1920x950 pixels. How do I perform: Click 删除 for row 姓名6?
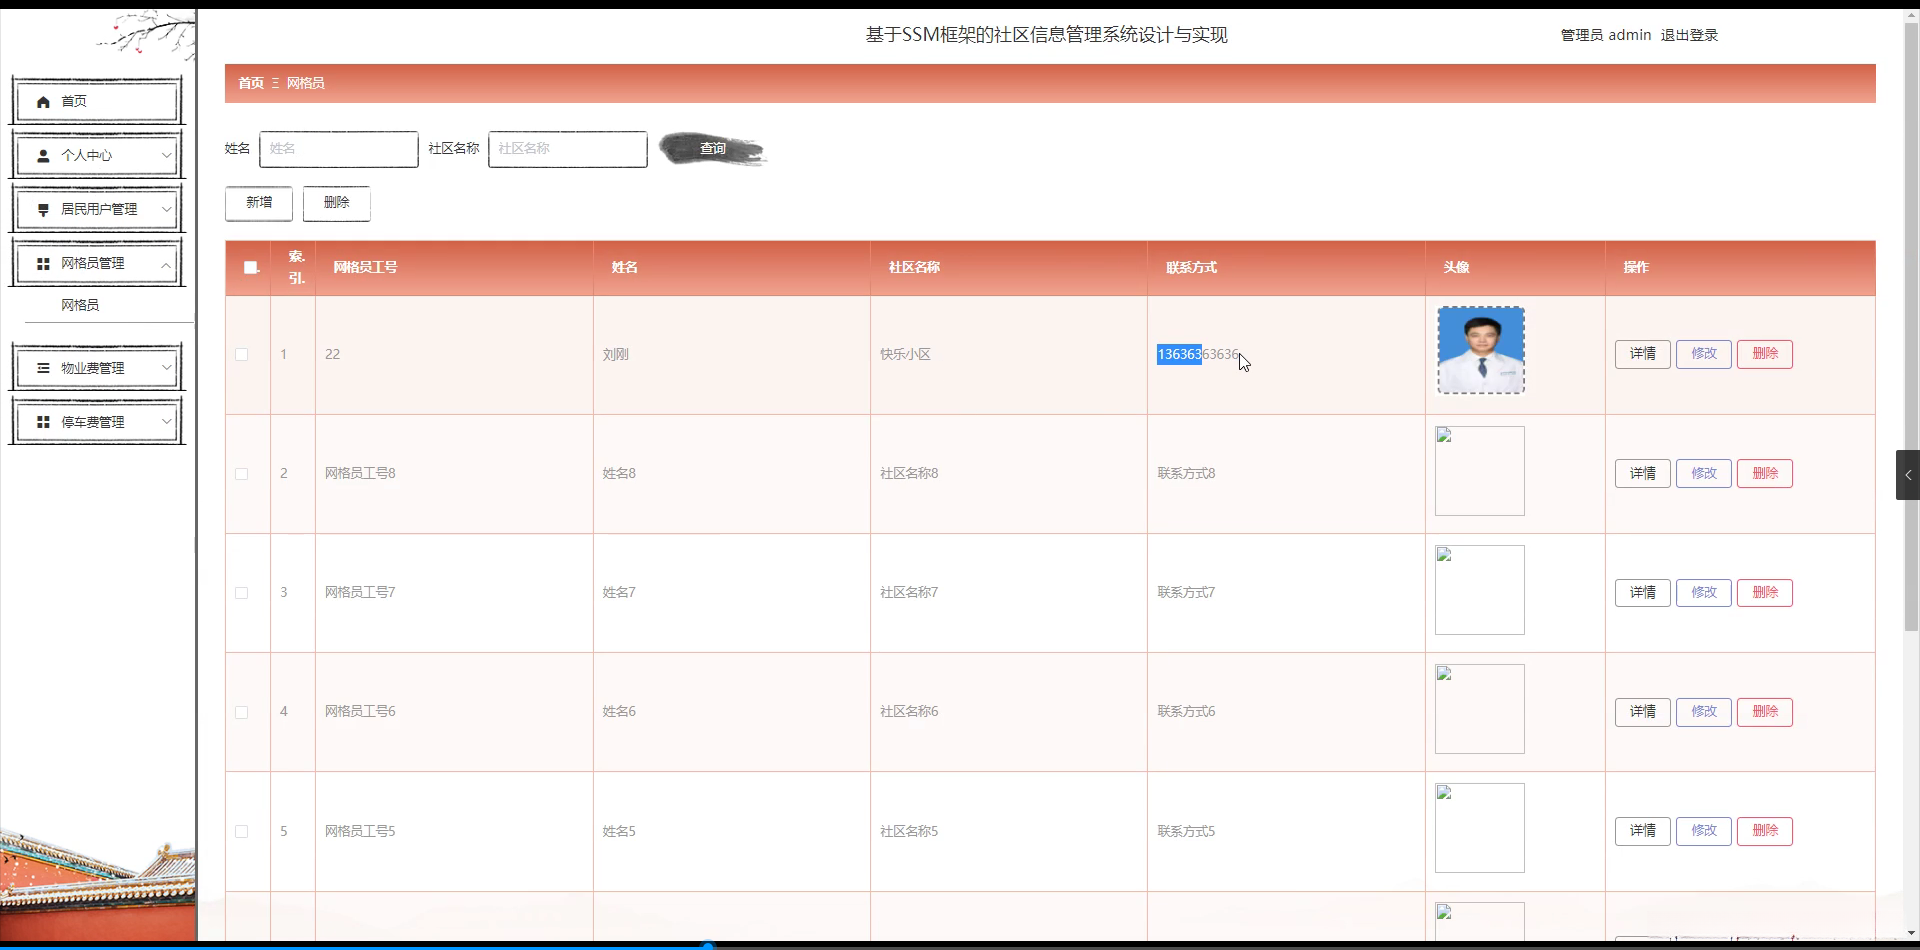[1765, 712]
